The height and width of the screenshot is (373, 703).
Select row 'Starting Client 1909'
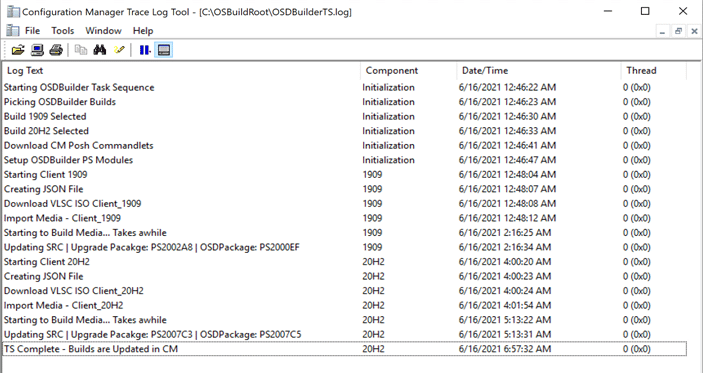coord(344,174)
